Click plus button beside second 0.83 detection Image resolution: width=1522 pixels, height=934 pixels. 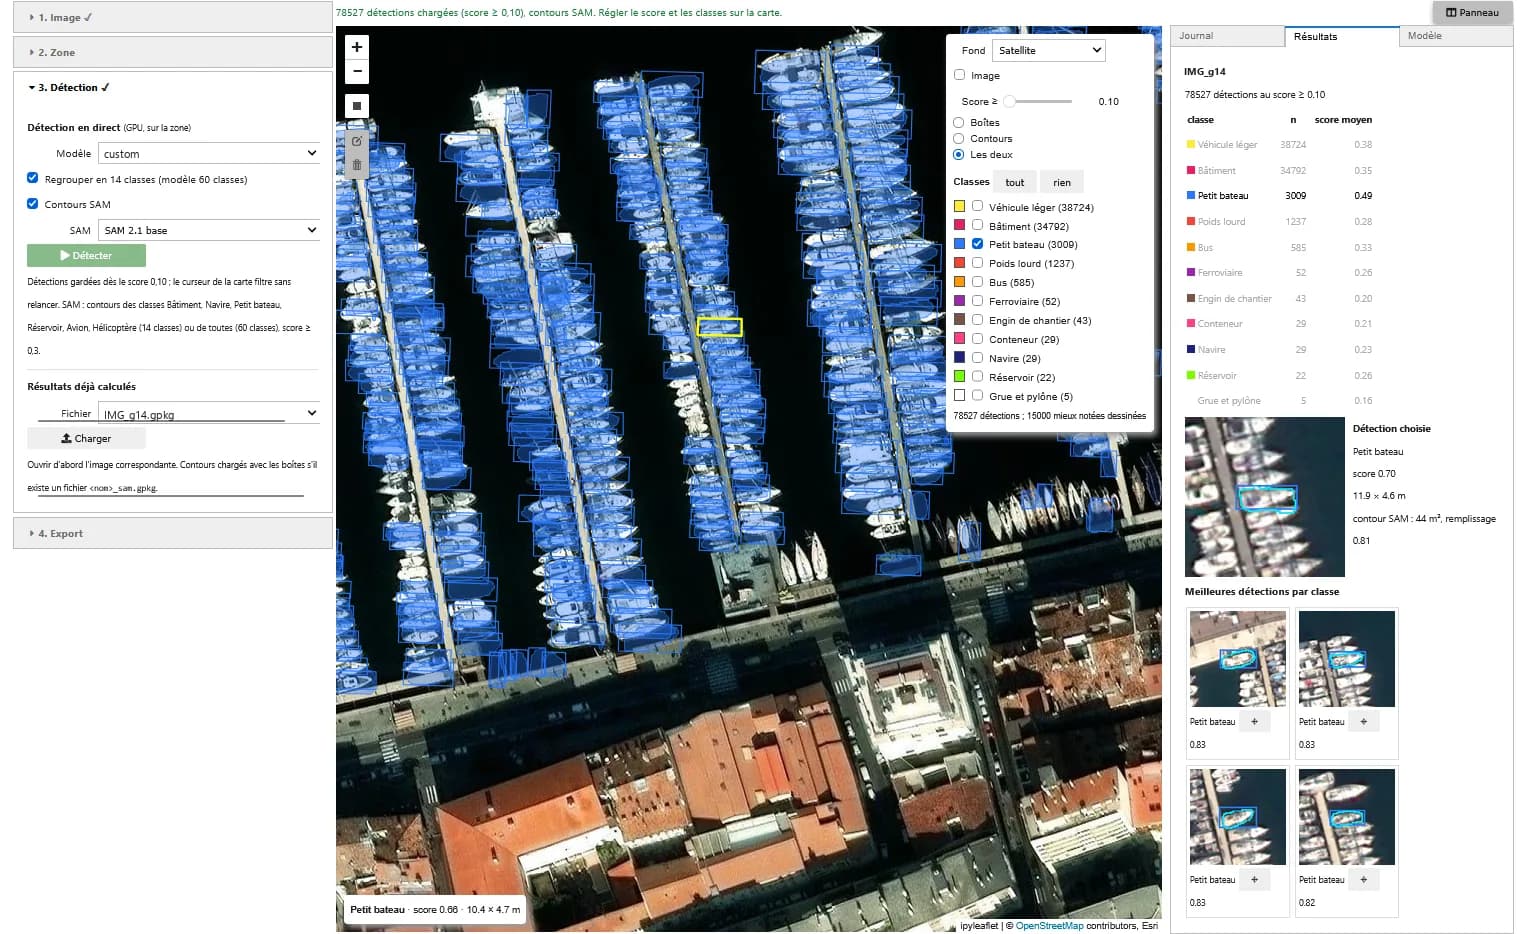[1363, 721]
